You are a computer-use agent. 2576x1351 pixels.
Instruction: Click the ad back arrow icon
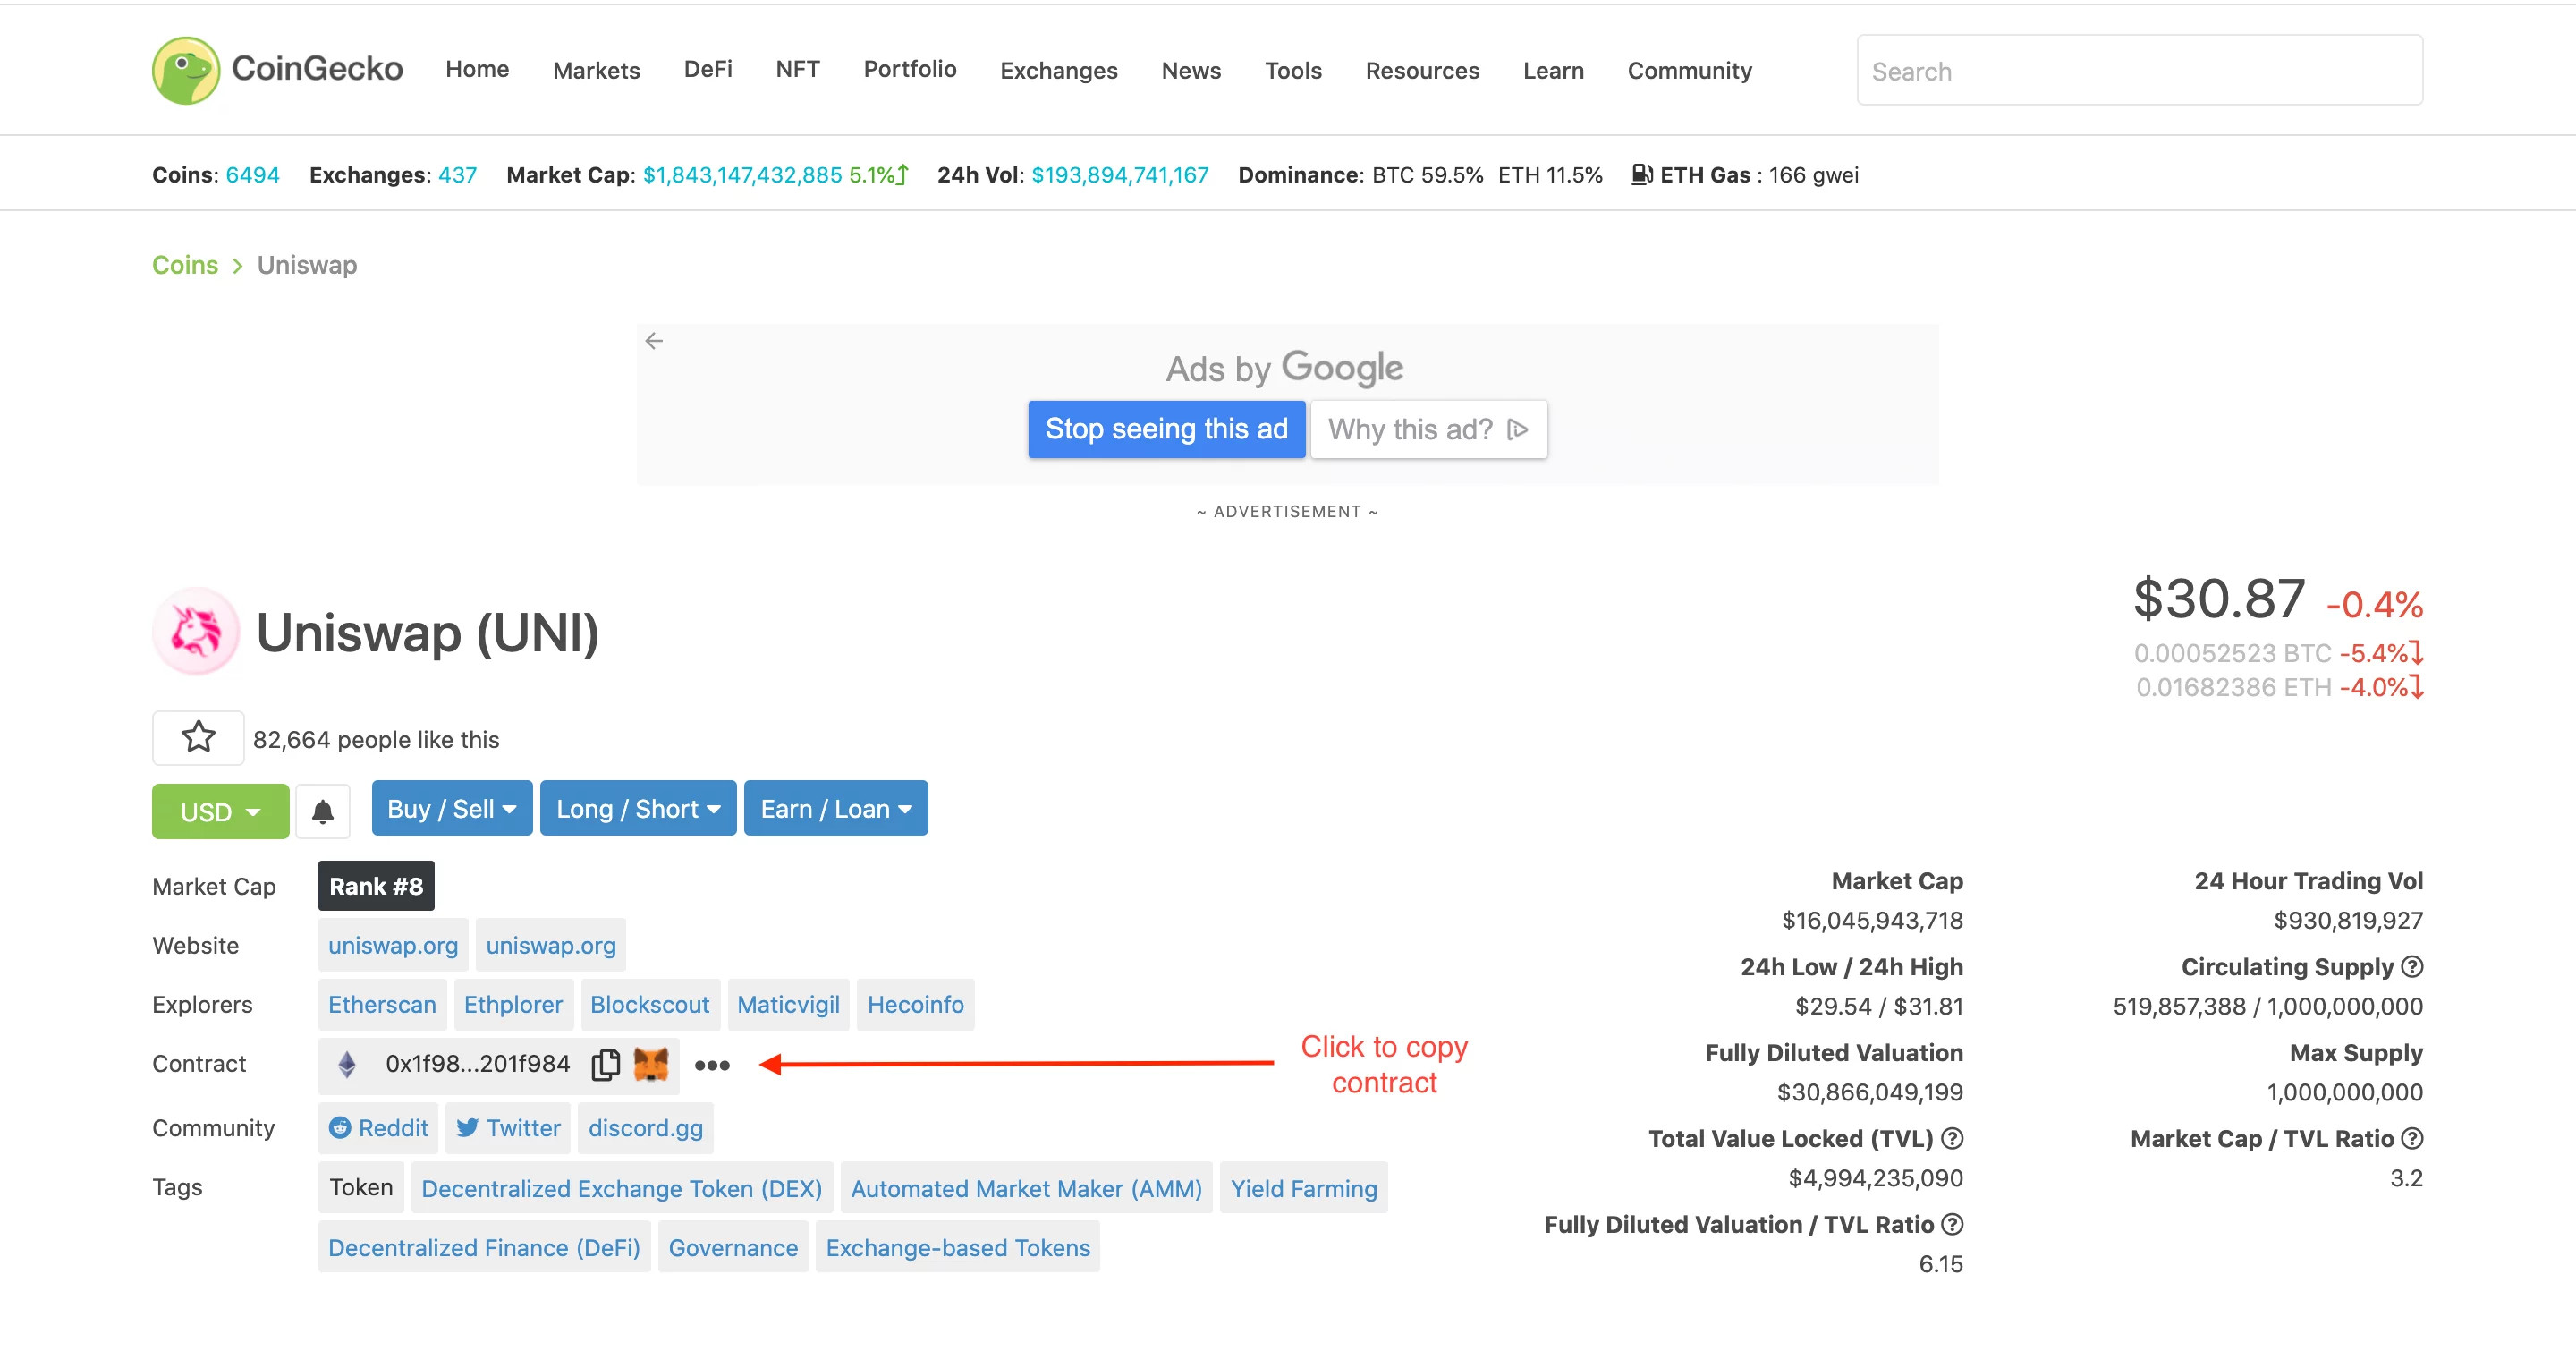(654, 341)
